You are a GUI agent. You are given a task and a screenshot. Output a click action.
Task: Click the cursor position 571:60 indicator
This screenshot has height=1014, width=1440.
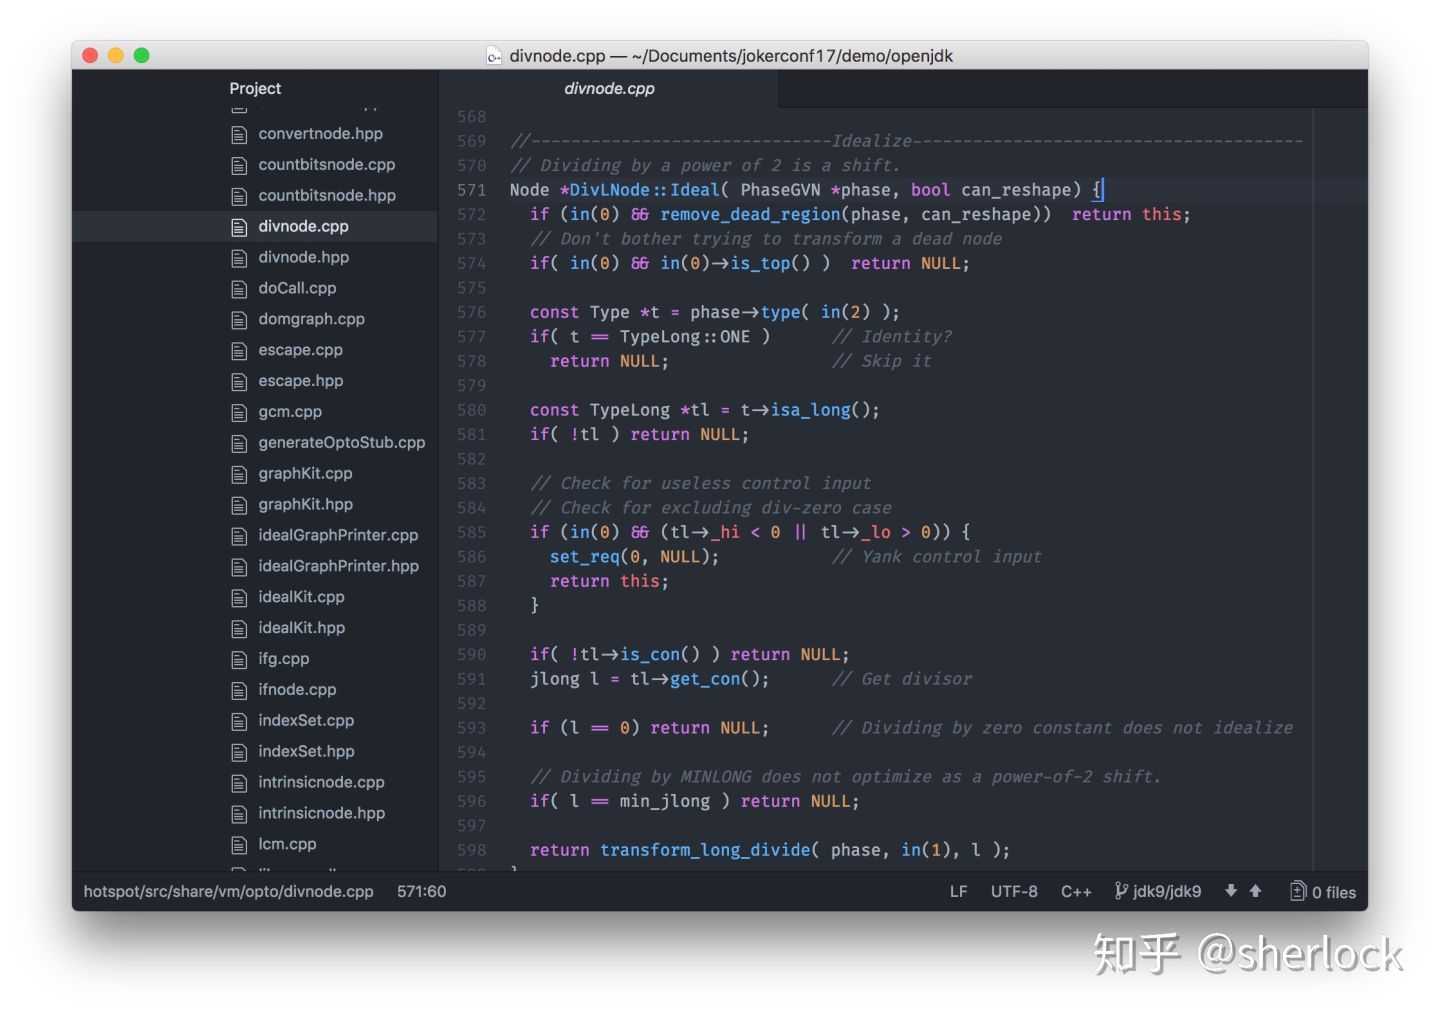tap(421, 892)
